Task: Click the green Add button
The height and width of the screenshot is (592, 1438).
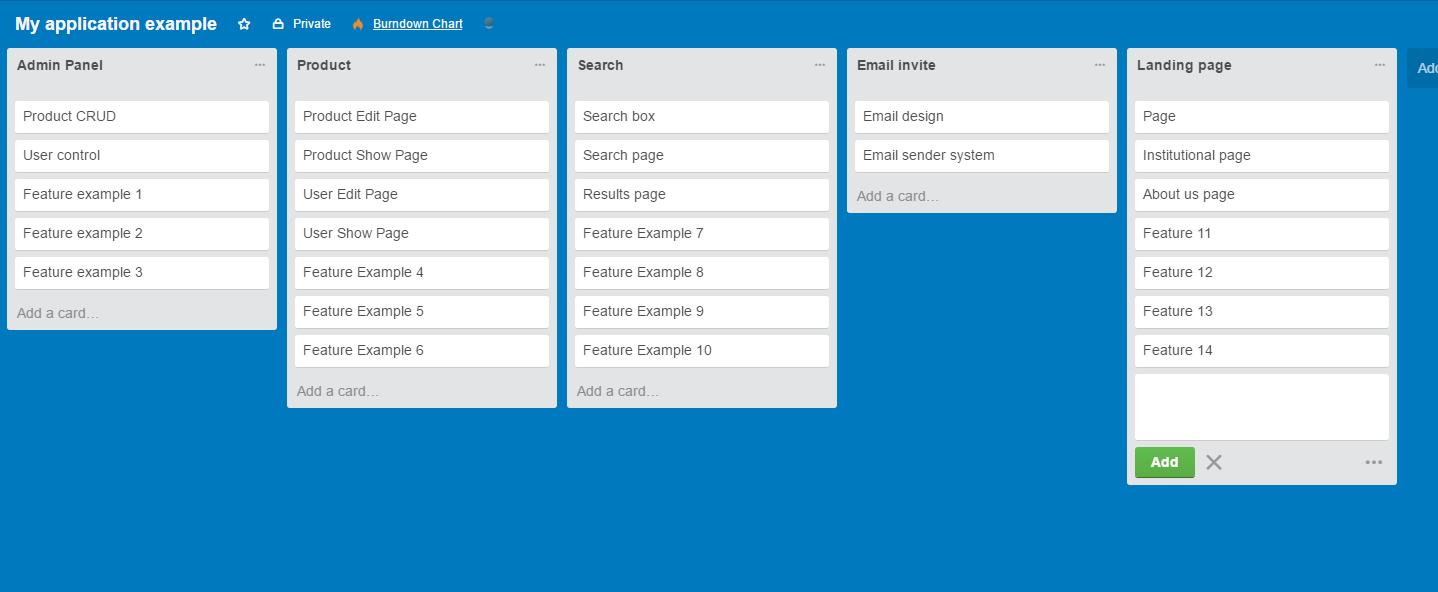Action: tap(1164, 462)
